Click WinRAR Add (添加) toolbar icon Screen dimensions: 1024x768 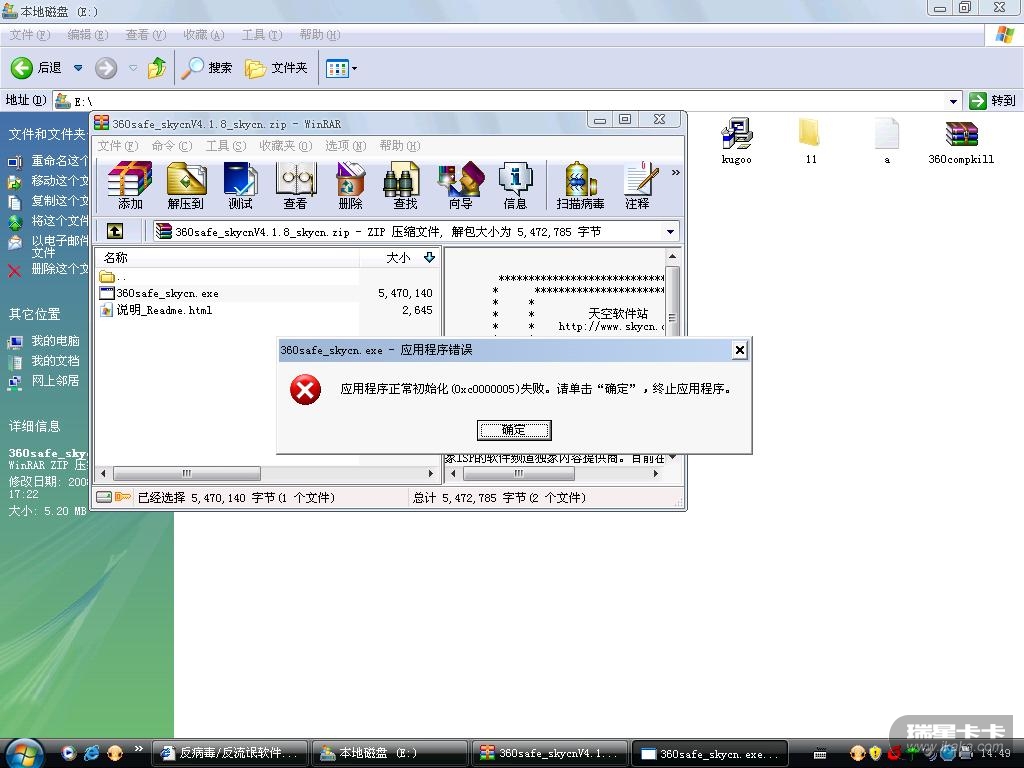coord(130,185)
